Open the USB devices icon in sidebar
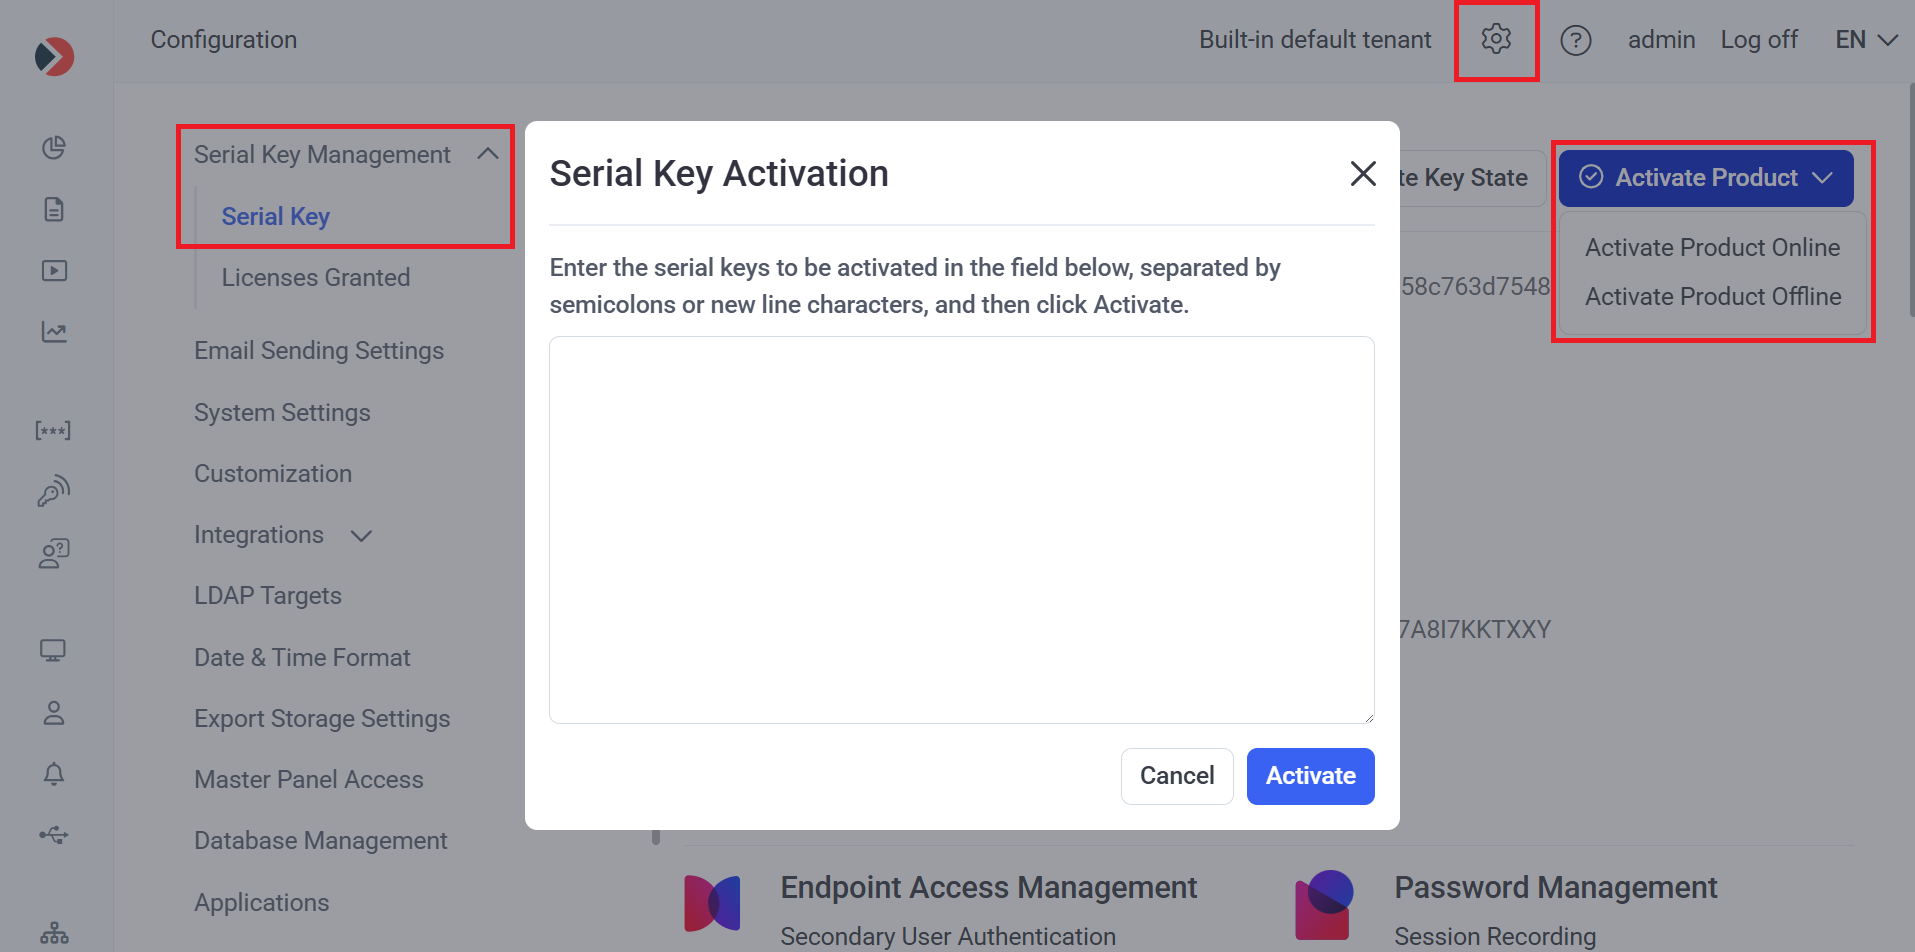 point(54,835)
